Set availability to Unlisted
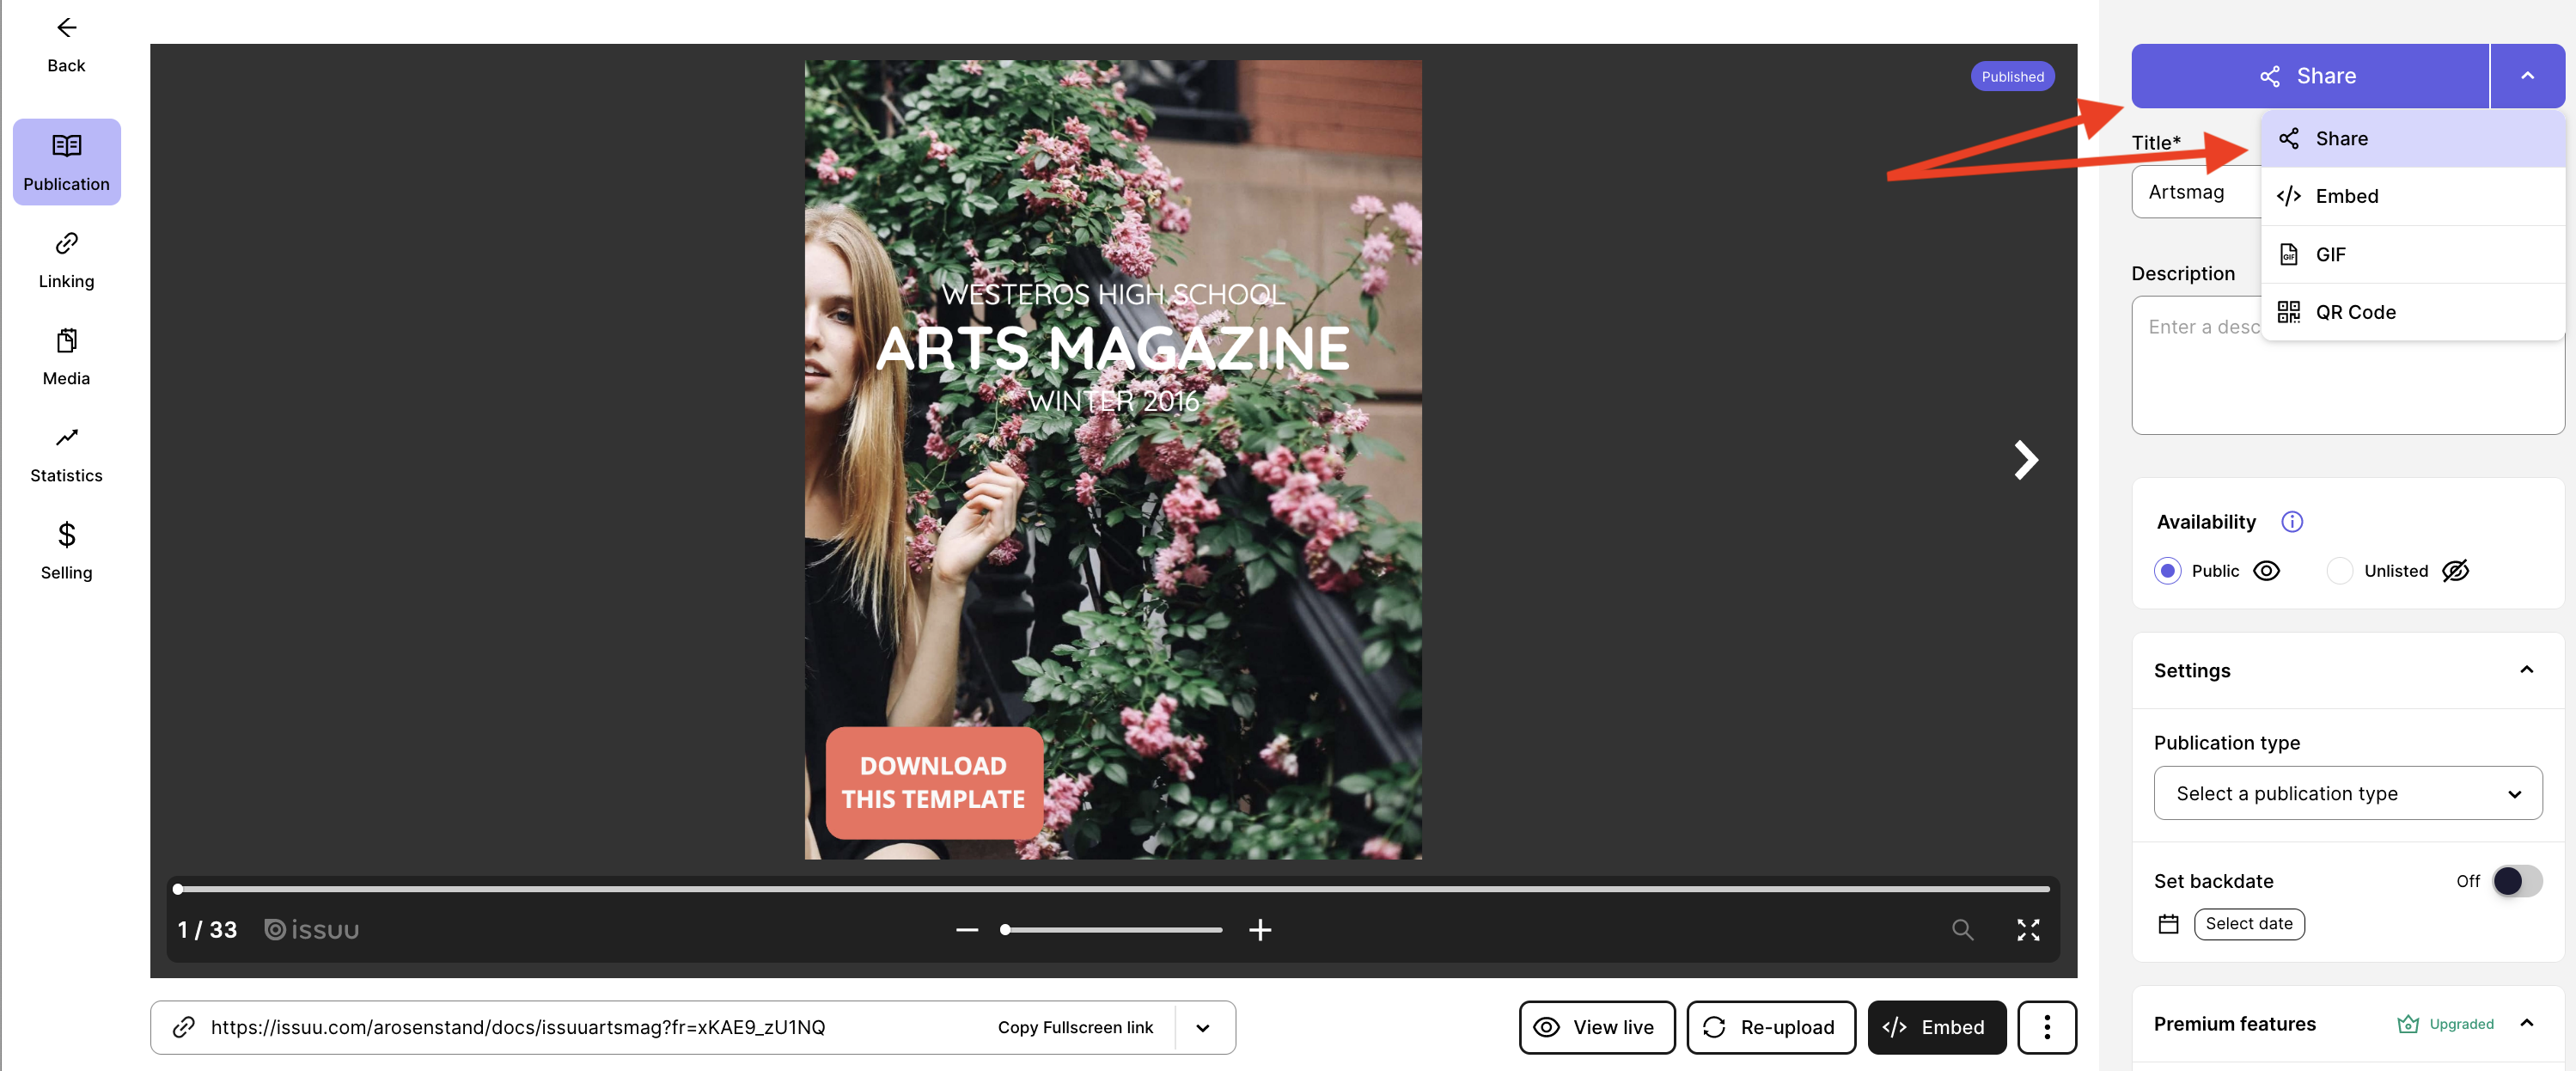Screen dimensions: 2576x1071 pos(2340,570)
